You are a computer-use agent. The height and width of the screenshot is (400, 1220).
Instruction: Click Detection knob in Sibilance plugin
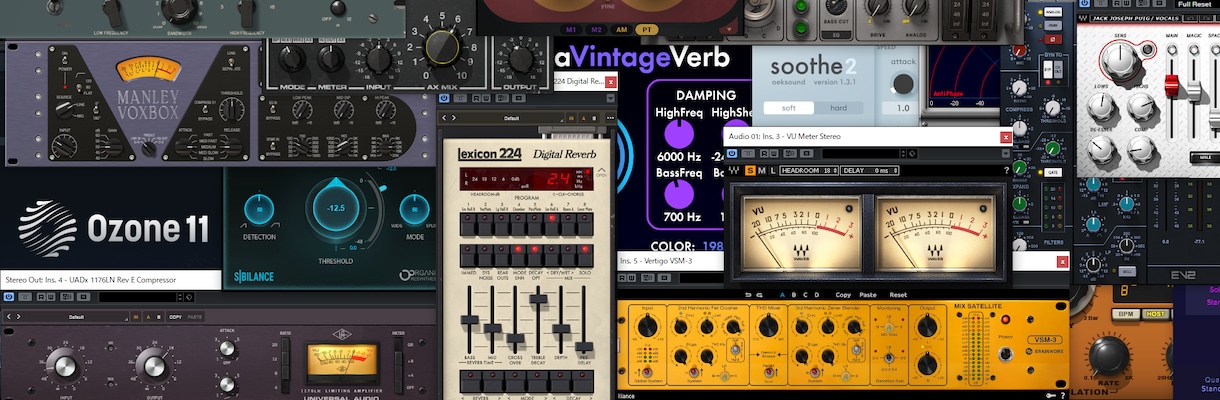(259, 209)
